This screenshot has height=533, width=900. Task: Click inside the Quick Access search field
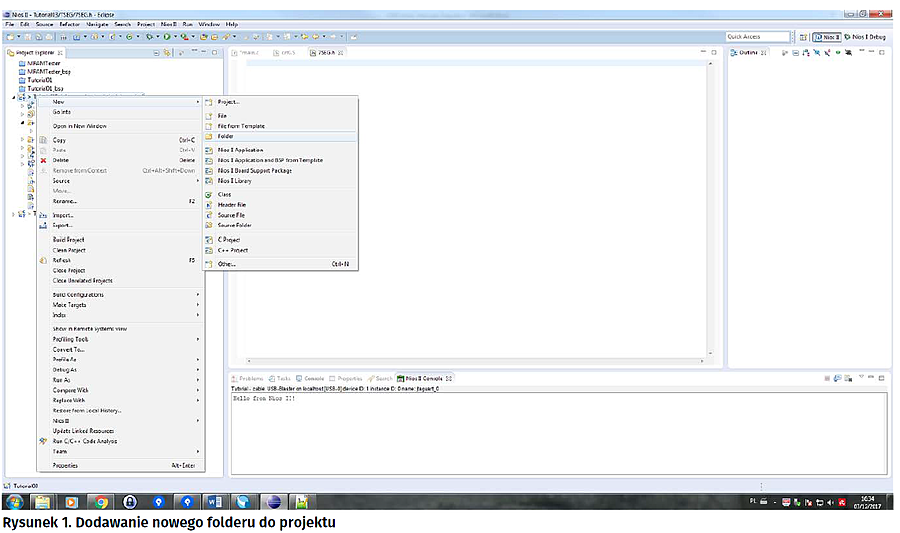pyautogui.click(x=756, y=37)
